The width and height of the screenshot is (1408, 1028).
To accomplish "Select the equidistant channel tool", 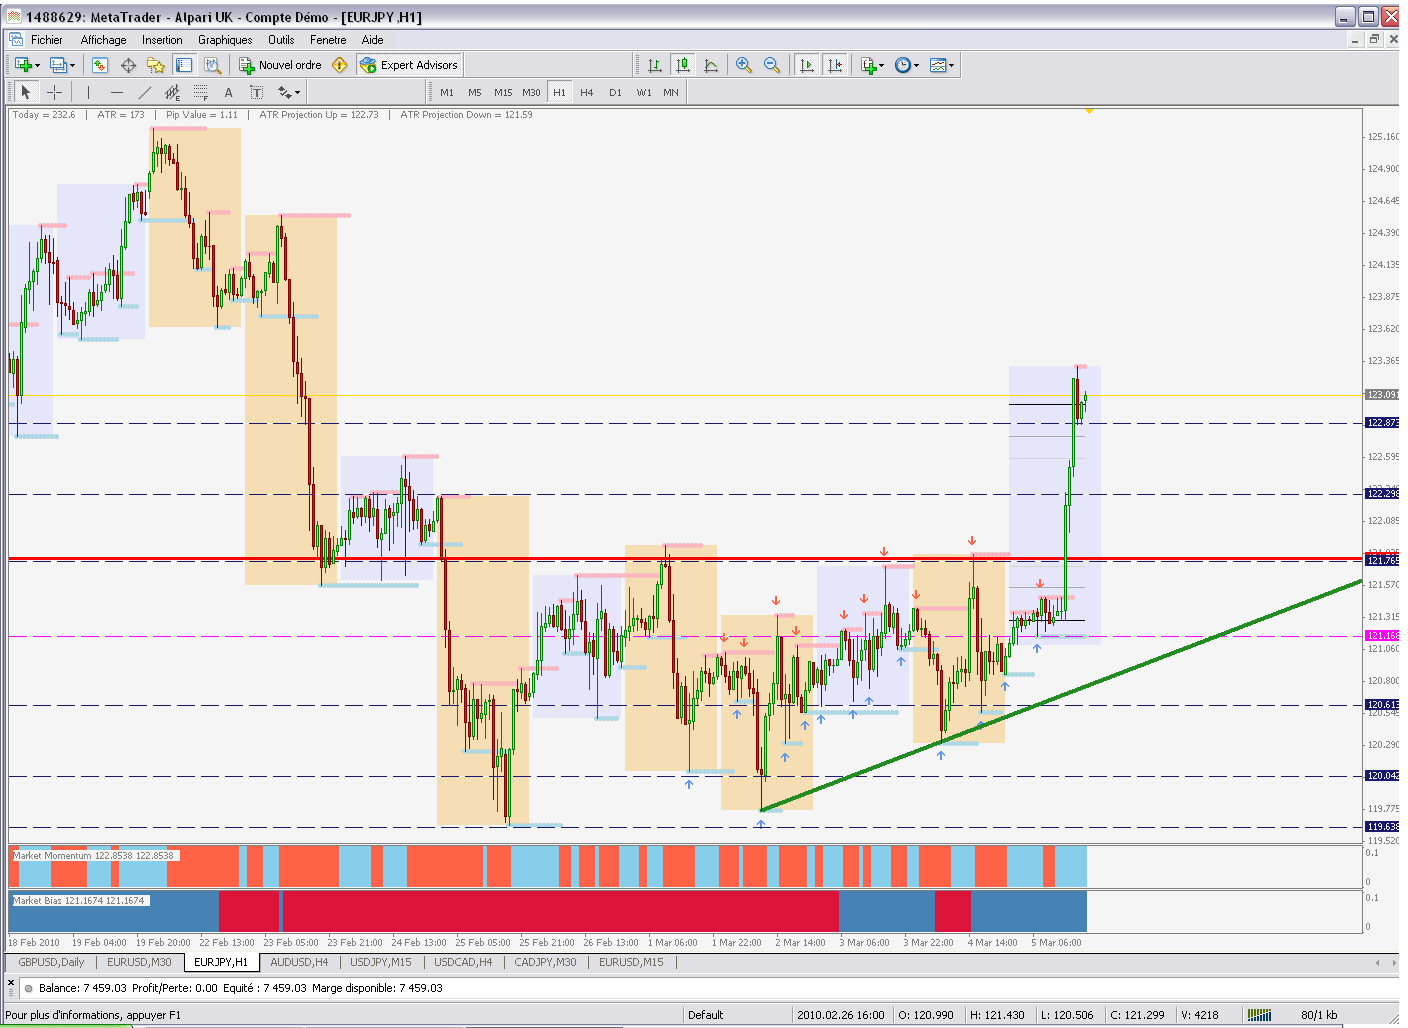I will (172, 92).
